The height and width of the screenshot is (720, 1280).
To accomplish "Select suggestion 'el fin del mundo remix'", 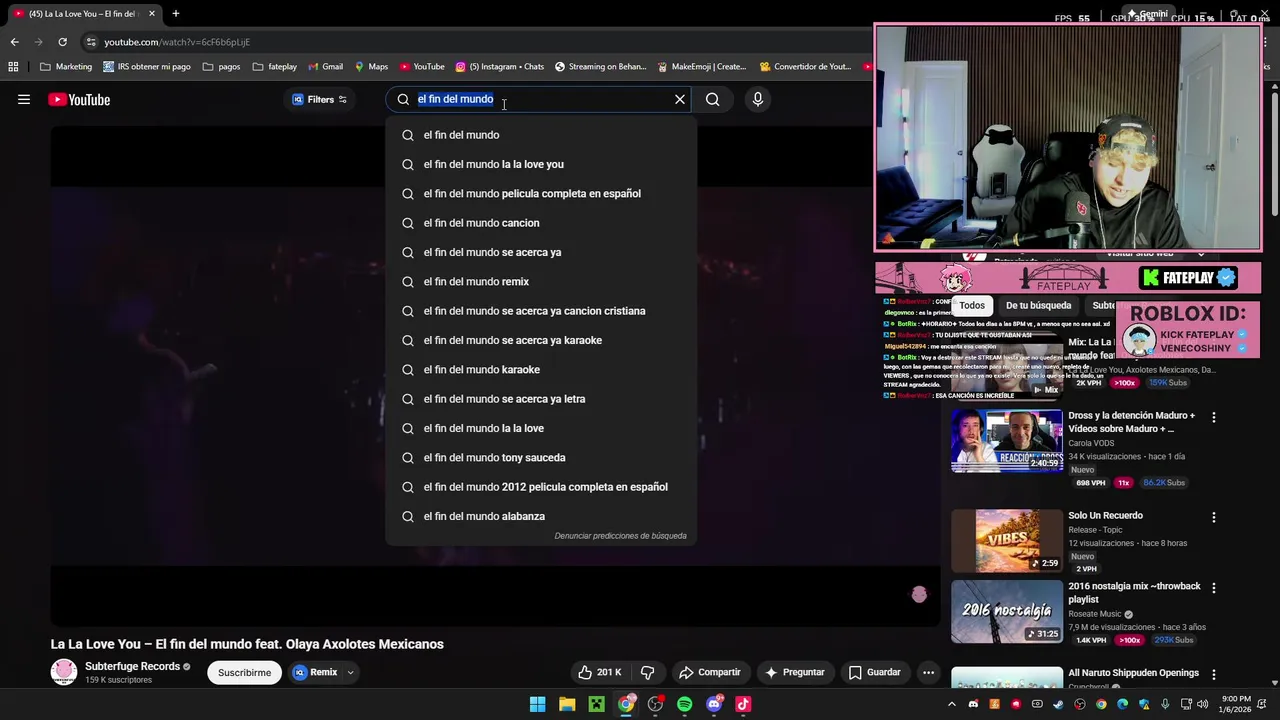I will point(541,282).
